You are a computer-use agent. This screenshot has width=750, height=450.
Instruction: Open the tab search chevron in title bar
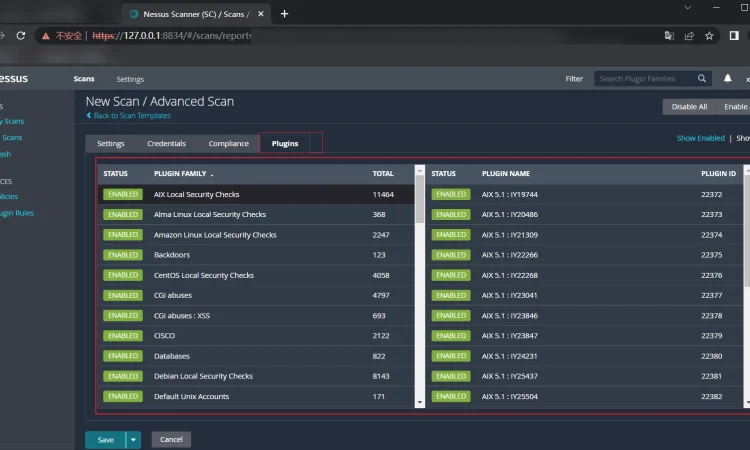coord(687,8)
